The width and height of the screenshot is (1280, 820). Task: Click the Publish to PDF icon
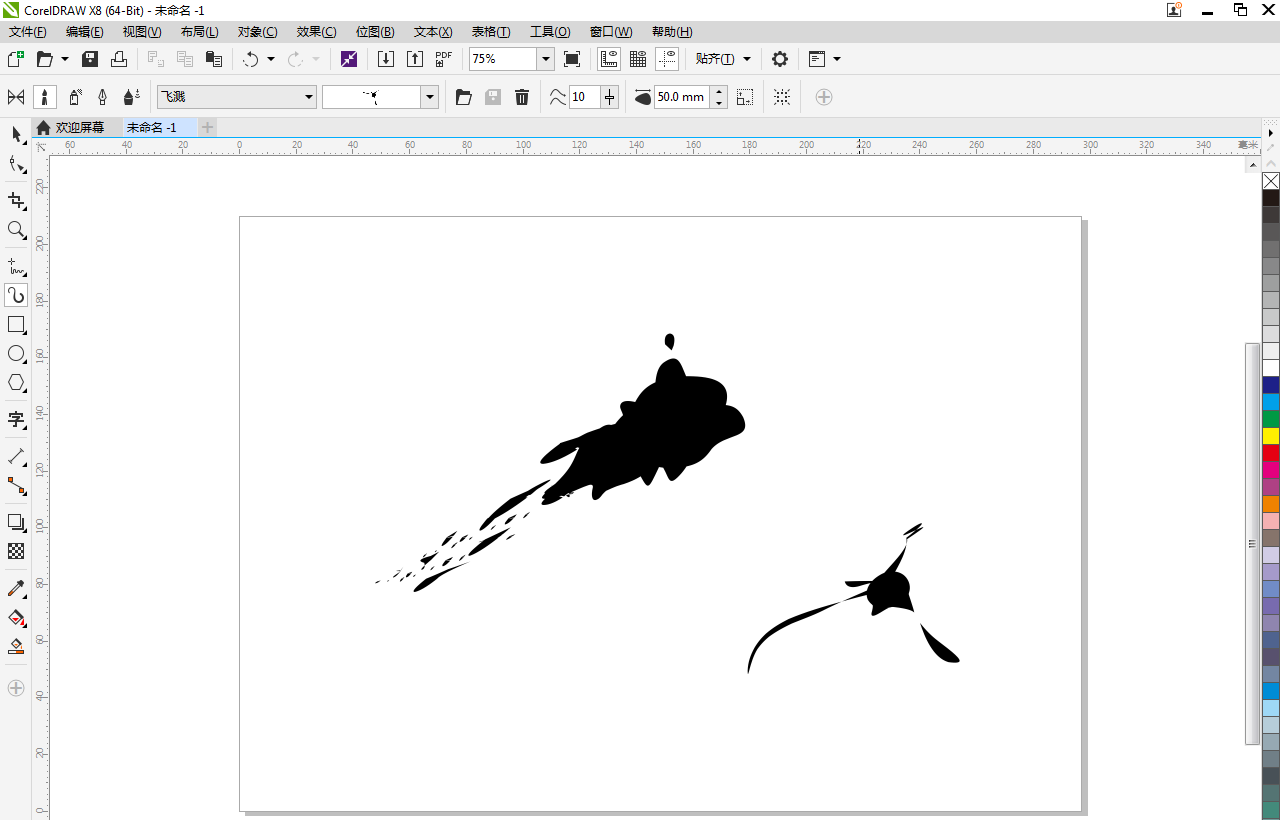444,59
